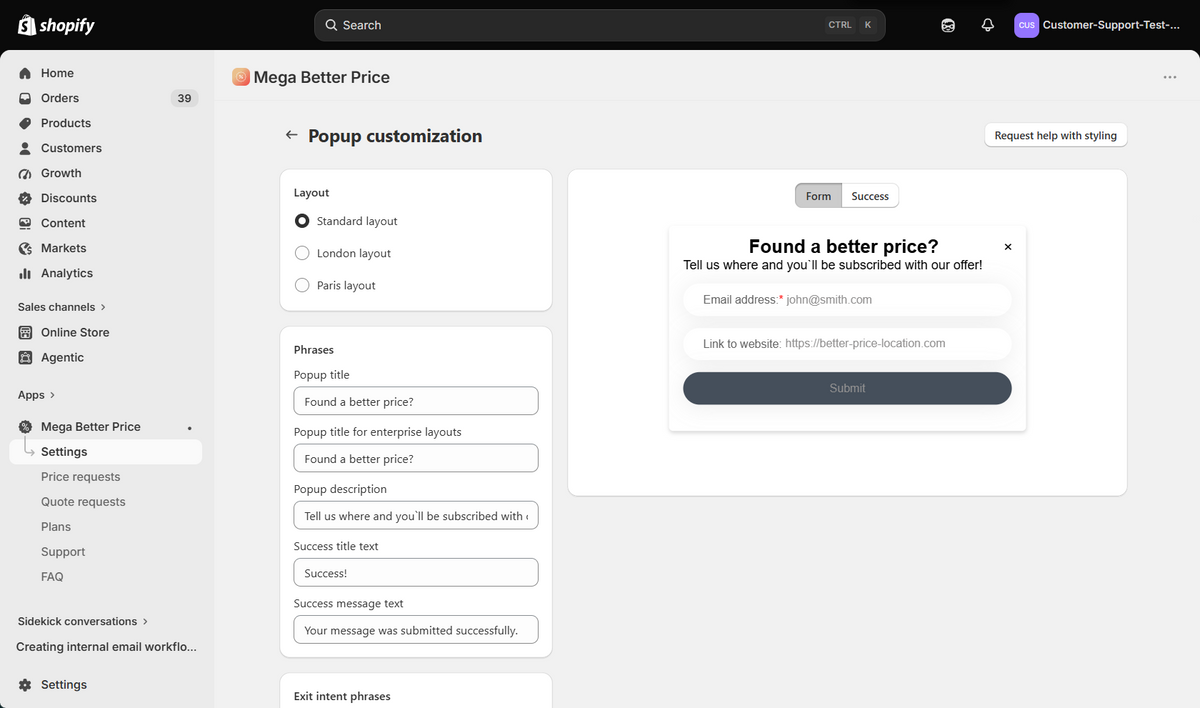The height and width of the screenshot is (708, 1200).
Task: Open Plans in the app menu
Action: tap(56, 527)
